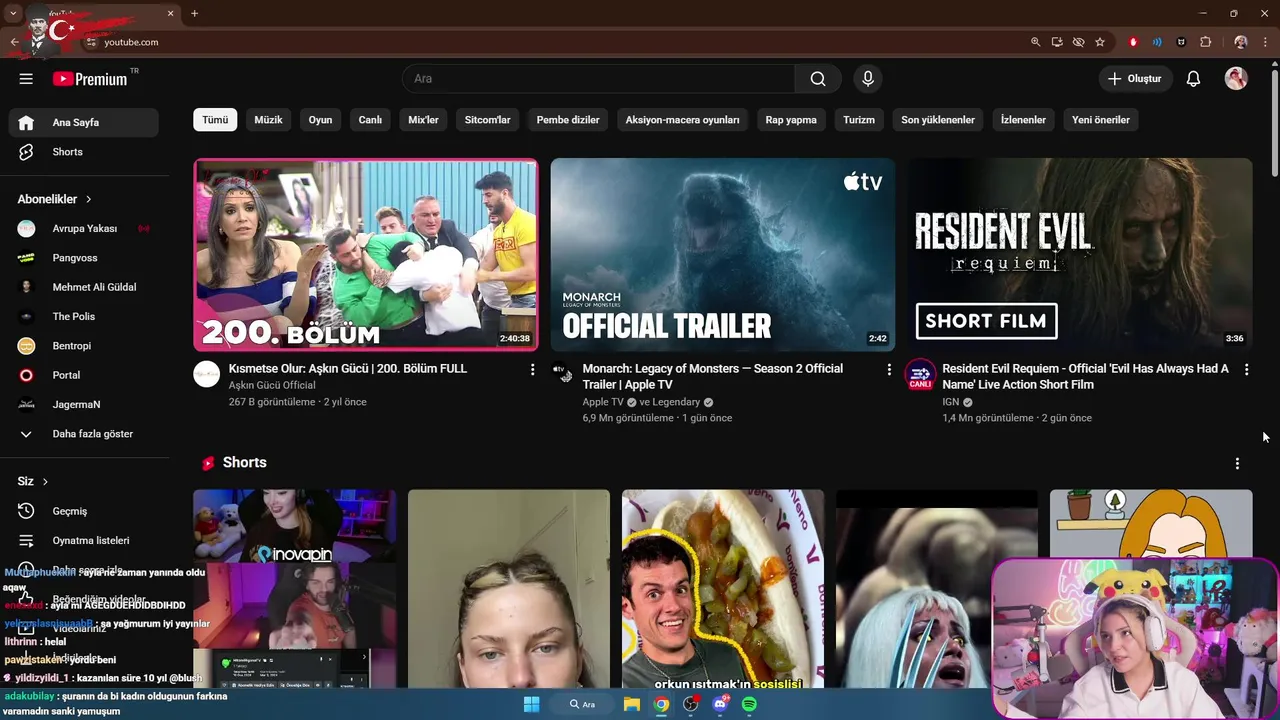Click Aşkın Gücü Official channel name
The height and width of the screenshot is (720, 1280).
coord(272,385)
